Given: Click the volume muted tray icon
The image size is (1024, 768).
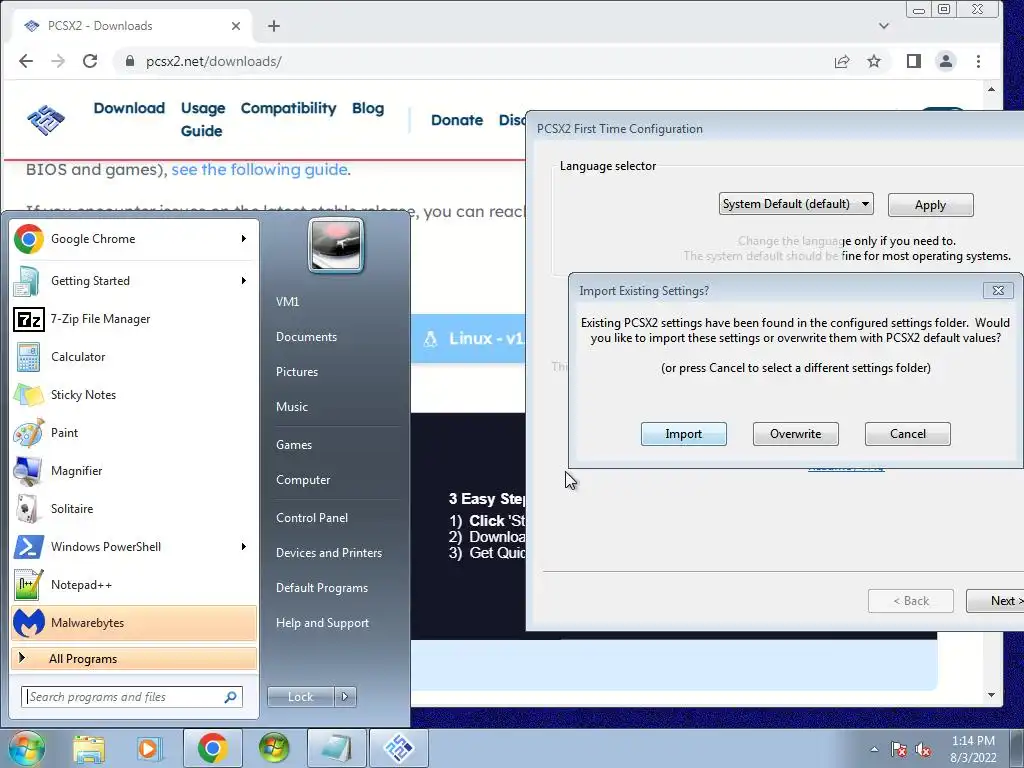Looking at the screenshot, I should 923,750.
